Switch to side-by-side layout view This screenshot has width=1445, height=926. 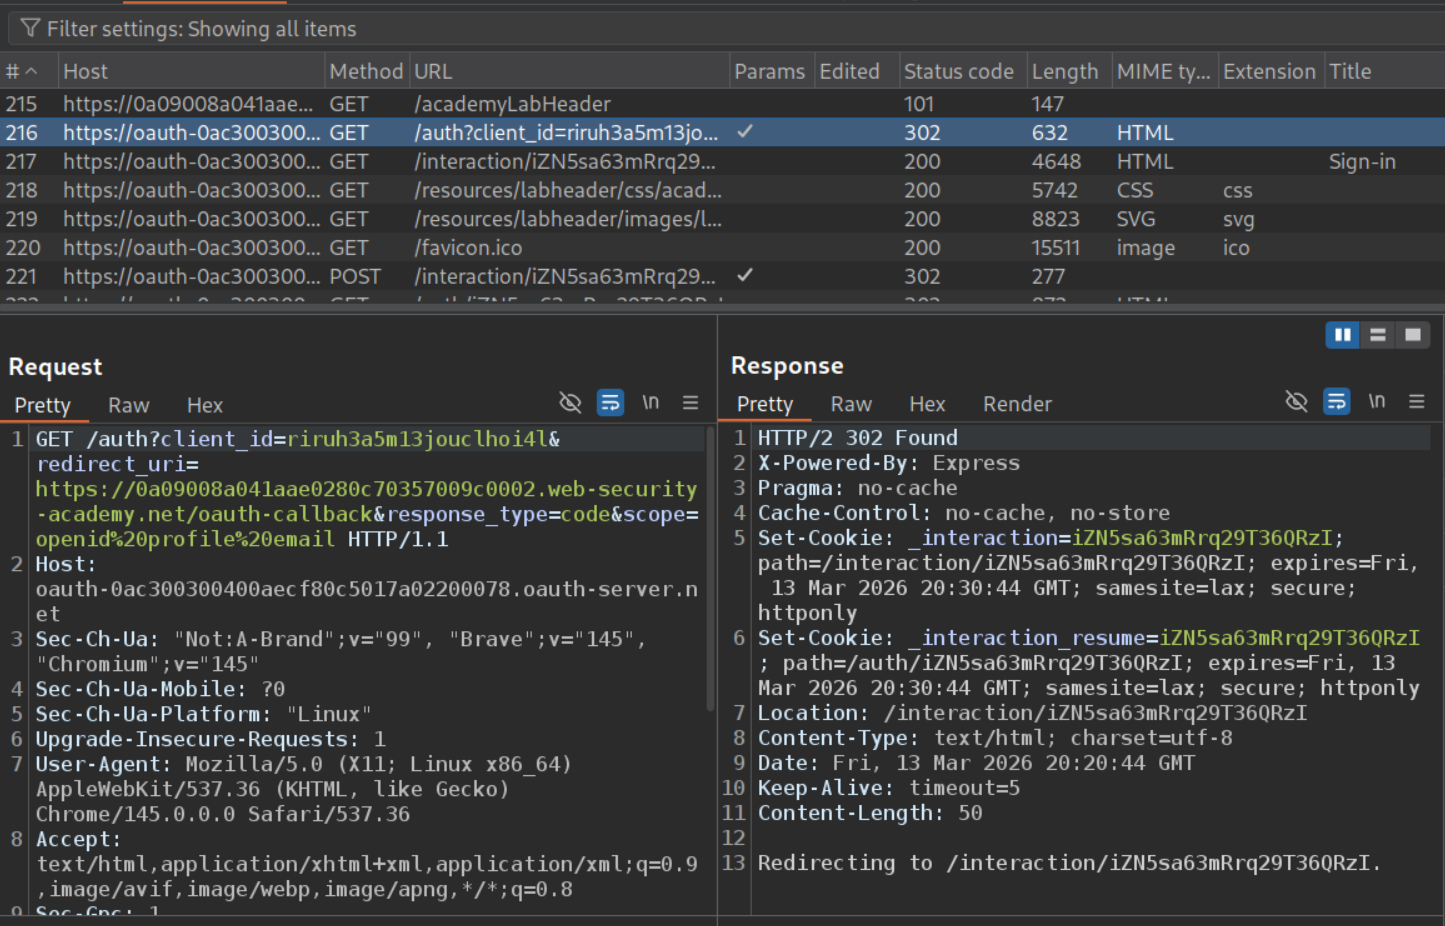click(1342, 335)
